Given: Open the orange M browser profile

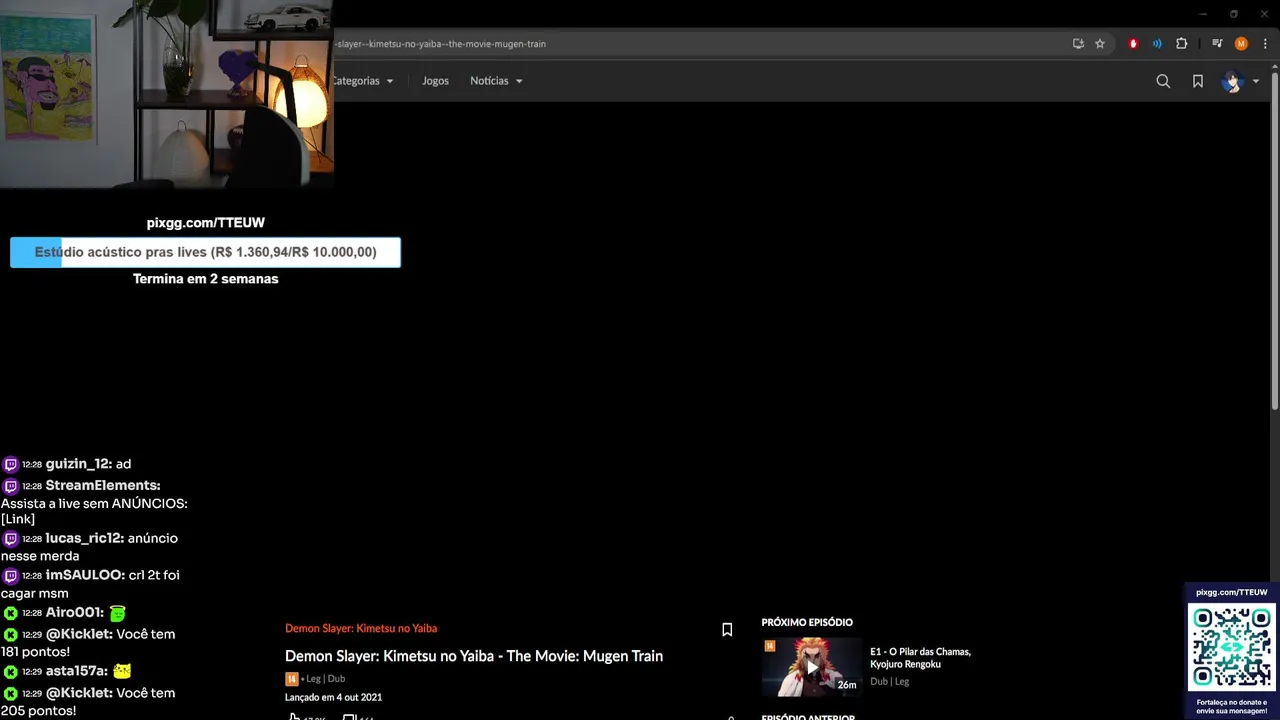Looking at the screenshot, I should [1241, 44].
